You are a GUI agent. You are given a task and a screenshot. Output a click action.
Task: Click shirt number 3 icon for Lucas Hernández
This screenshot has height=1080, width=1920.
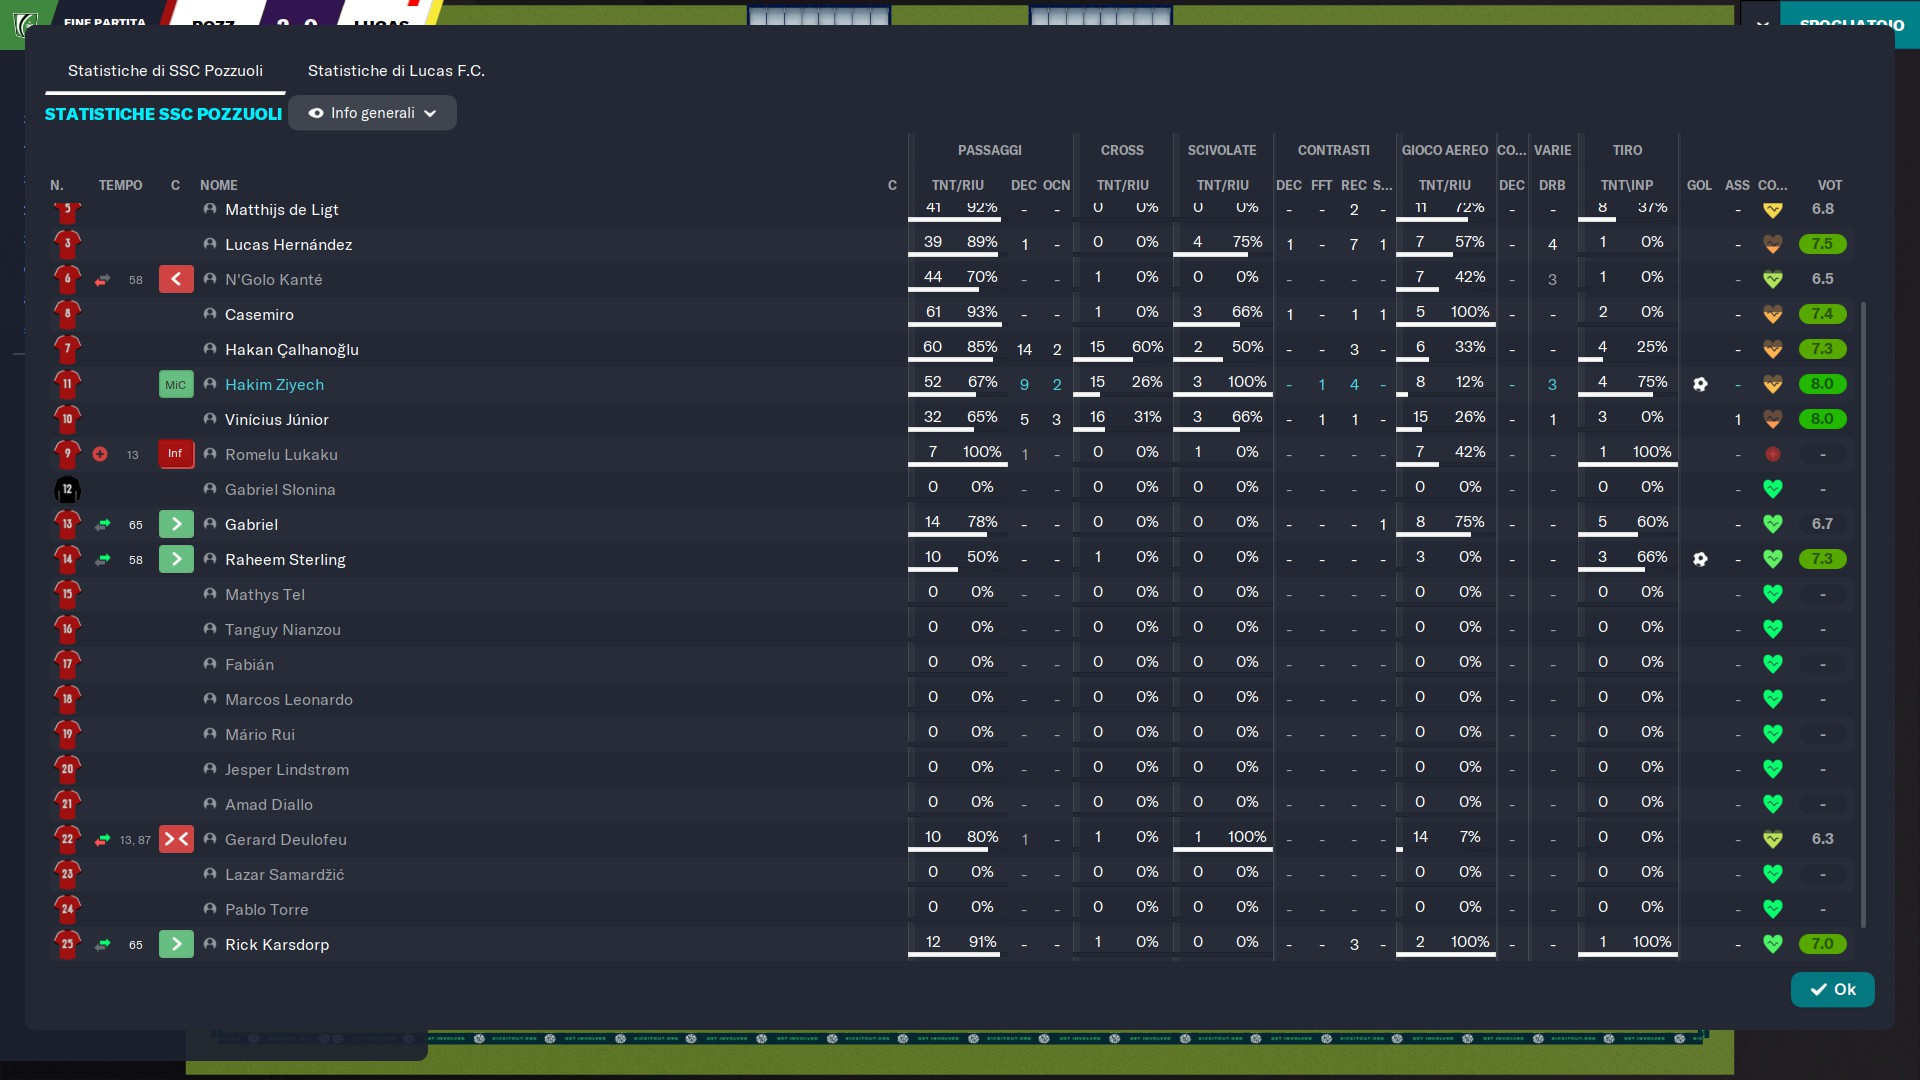click(67, 243)
